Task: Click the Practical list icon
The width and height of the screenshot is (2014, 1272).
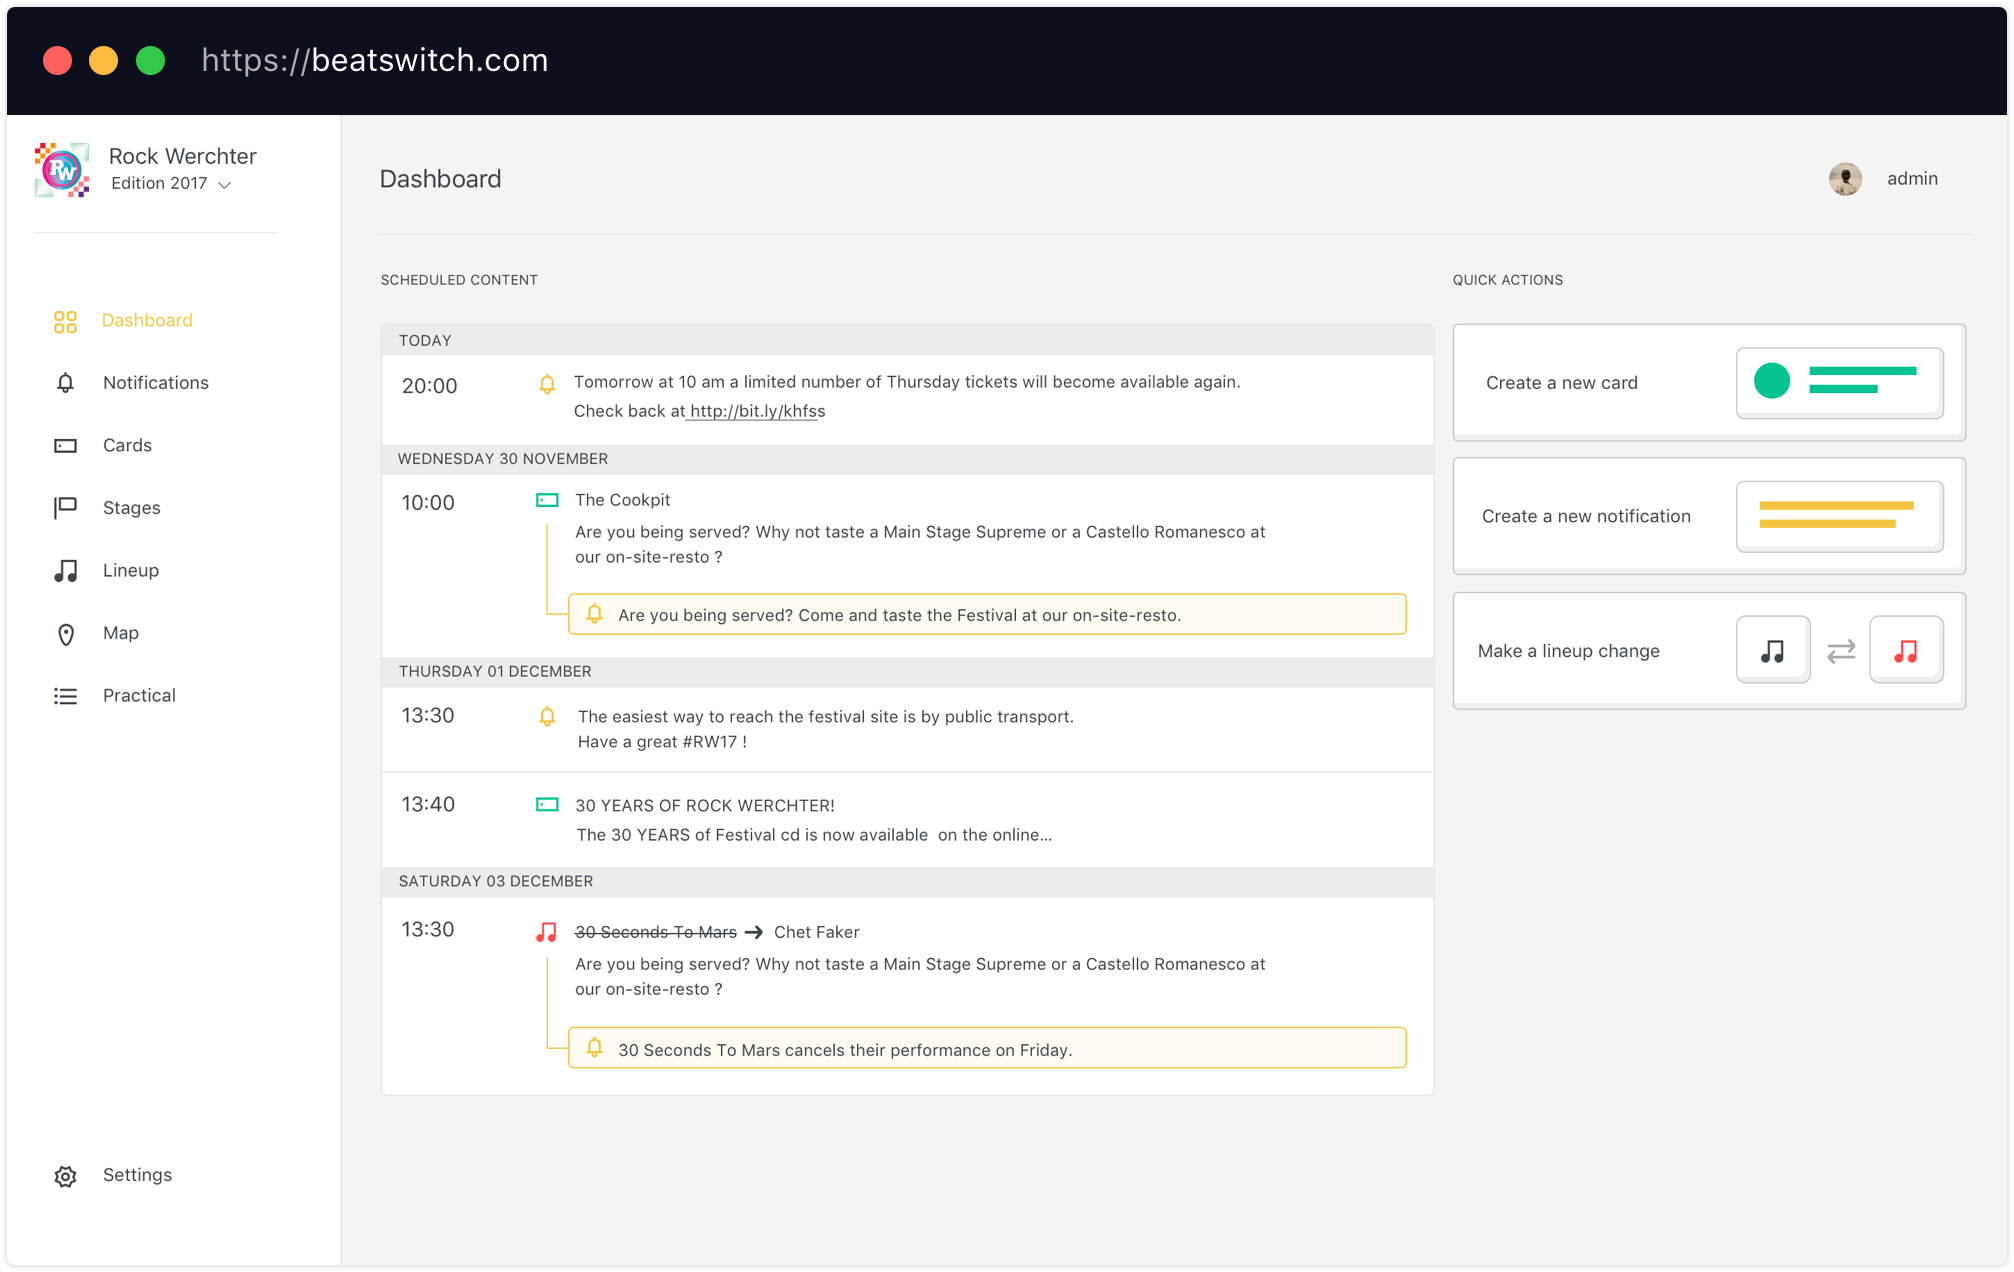Action: click(64, 695)
